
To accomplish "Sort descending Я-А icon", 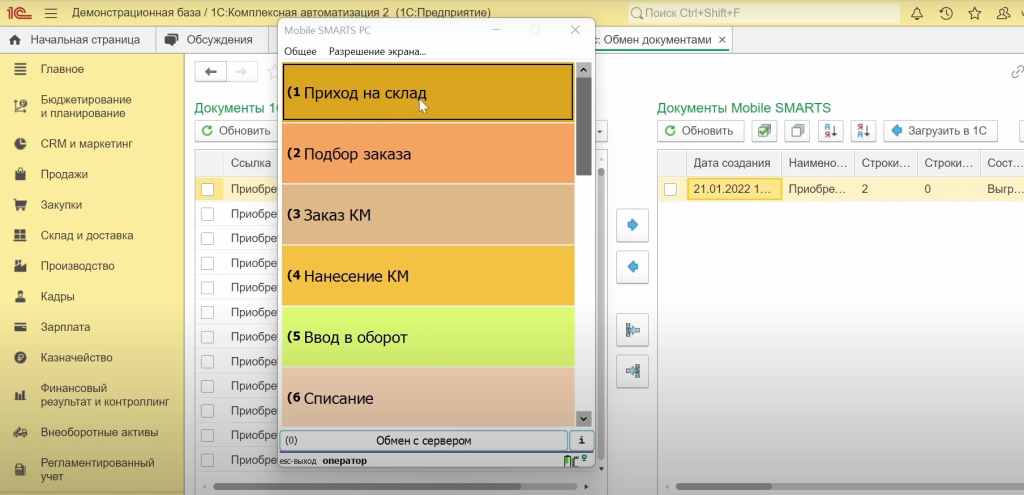I will (x=863, y=131).
